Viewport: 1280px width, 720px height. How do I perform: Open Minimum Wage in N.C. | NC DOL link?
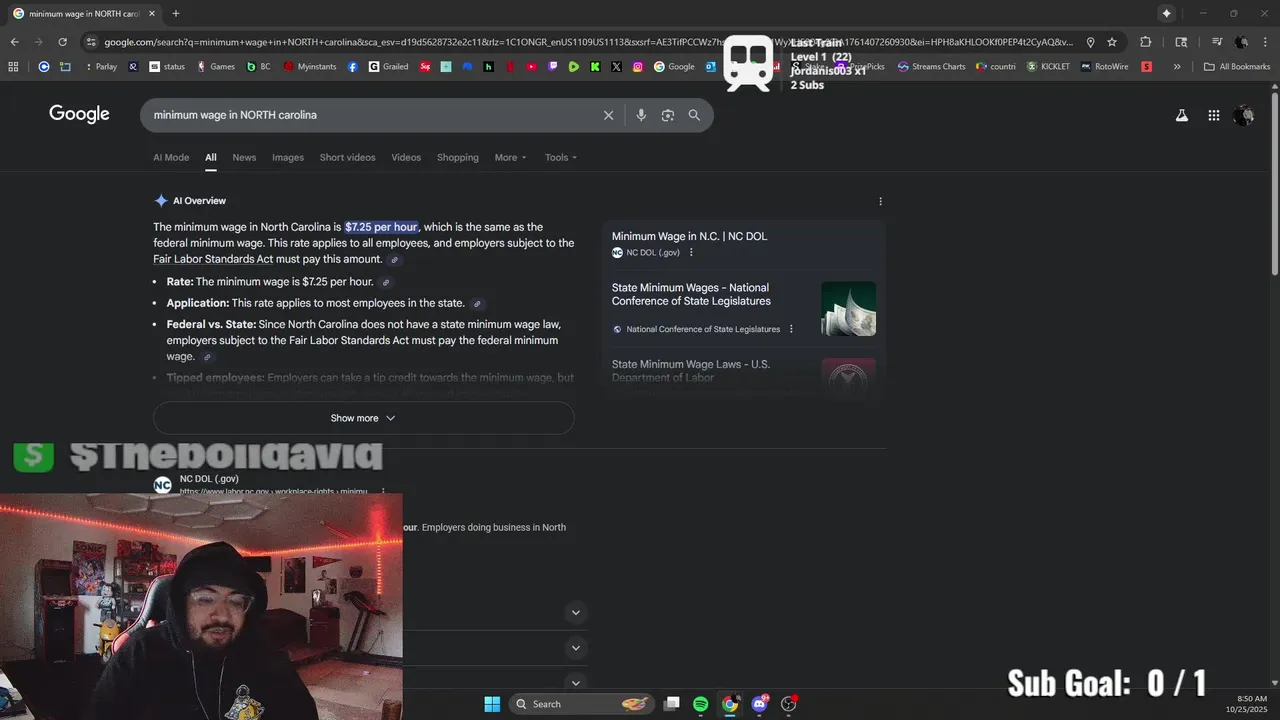pos(689,237)
